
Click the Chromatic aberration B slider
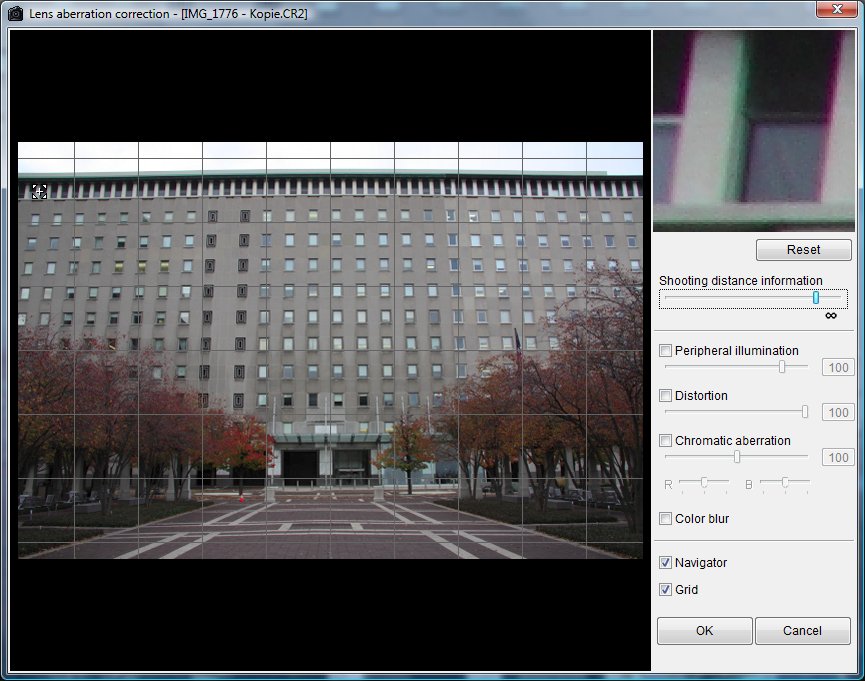(x=785, y=483)
